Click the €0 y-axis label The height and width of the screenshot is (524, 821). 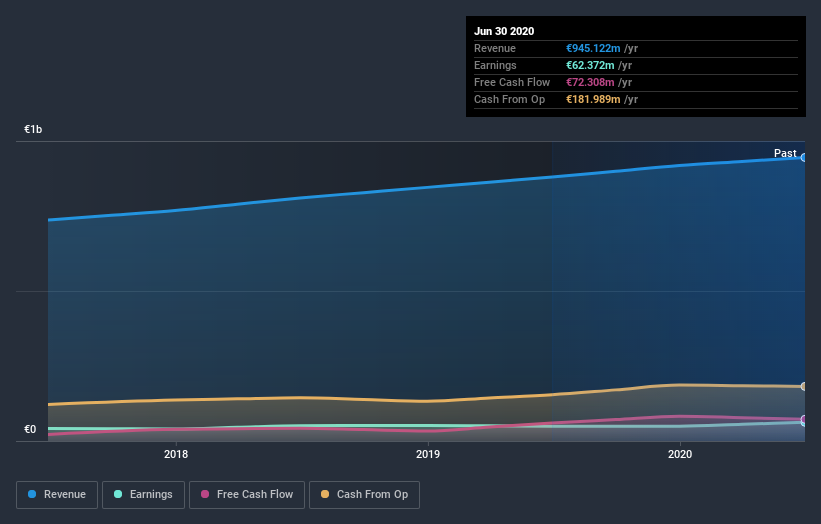pos(30,429)
